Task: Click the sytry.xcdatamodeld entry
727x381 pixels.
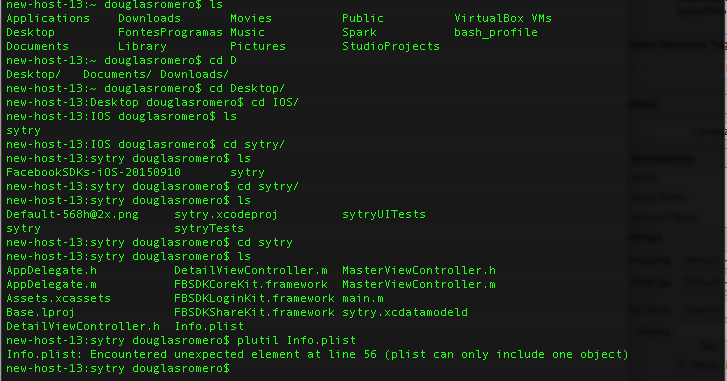Action: tap(405, 312)
